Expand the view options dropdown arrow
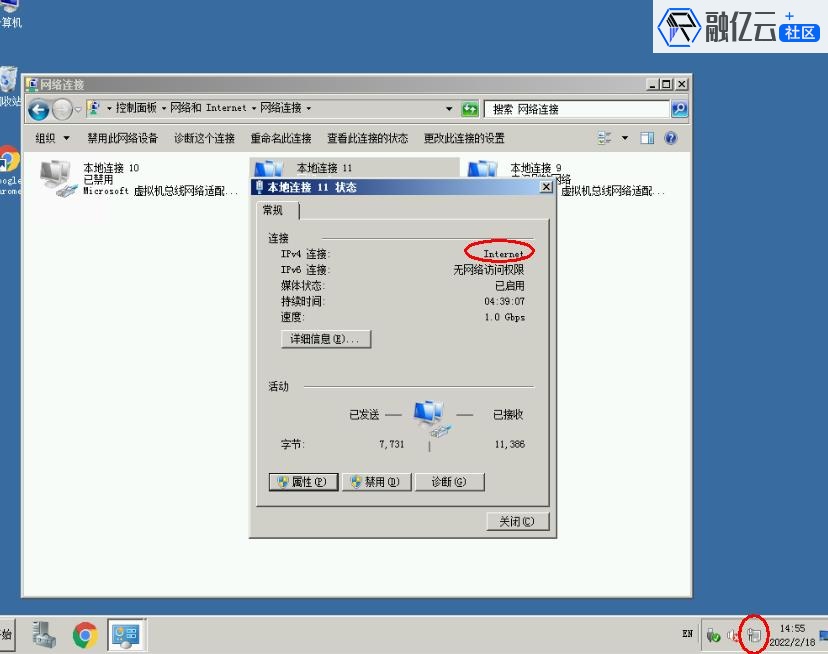The height and width of the screenshot is (654, 828). 625,138
